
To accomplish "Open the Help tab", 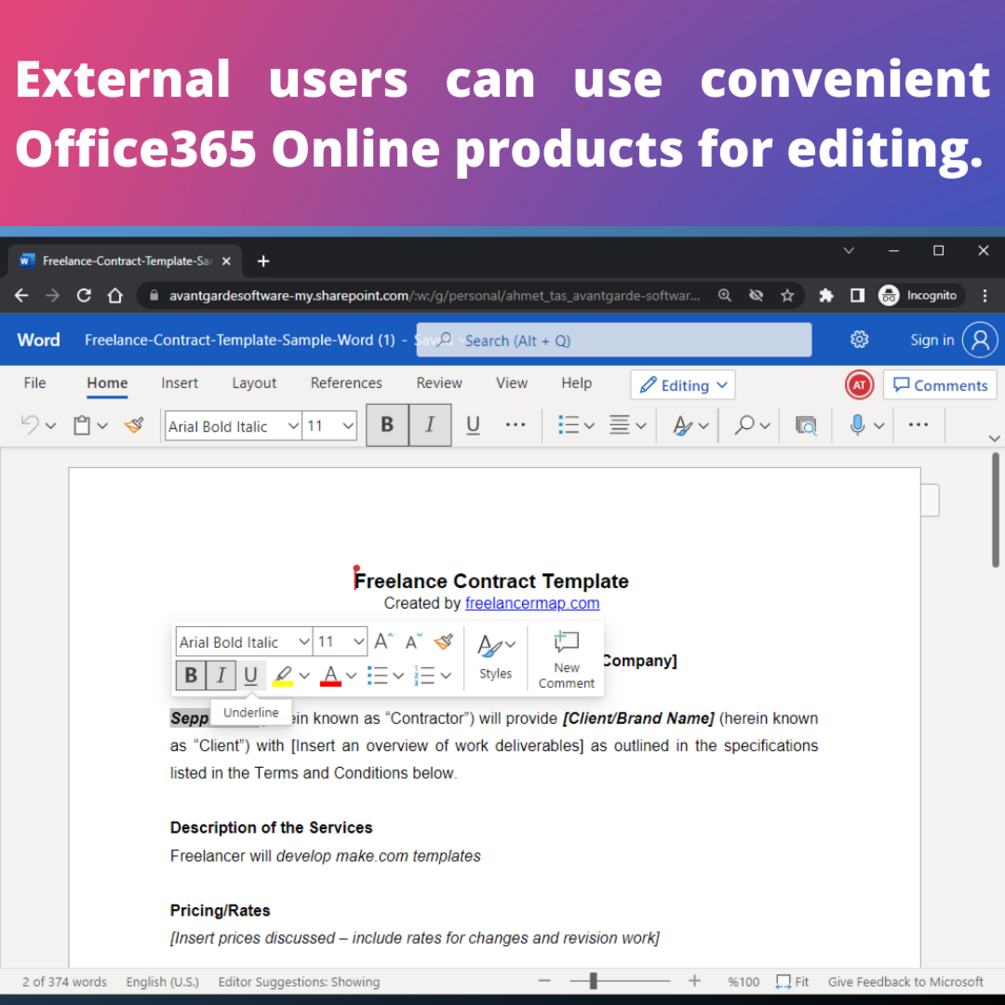I will coord(576,383).
